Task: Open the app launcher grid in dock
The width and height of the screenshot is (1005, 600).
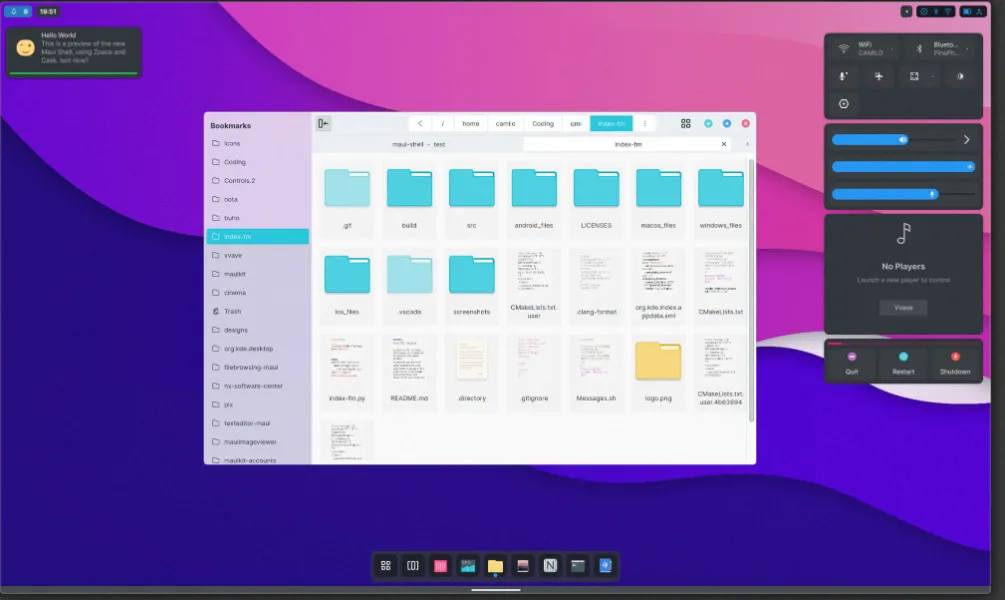Action: tap(385, 565)
